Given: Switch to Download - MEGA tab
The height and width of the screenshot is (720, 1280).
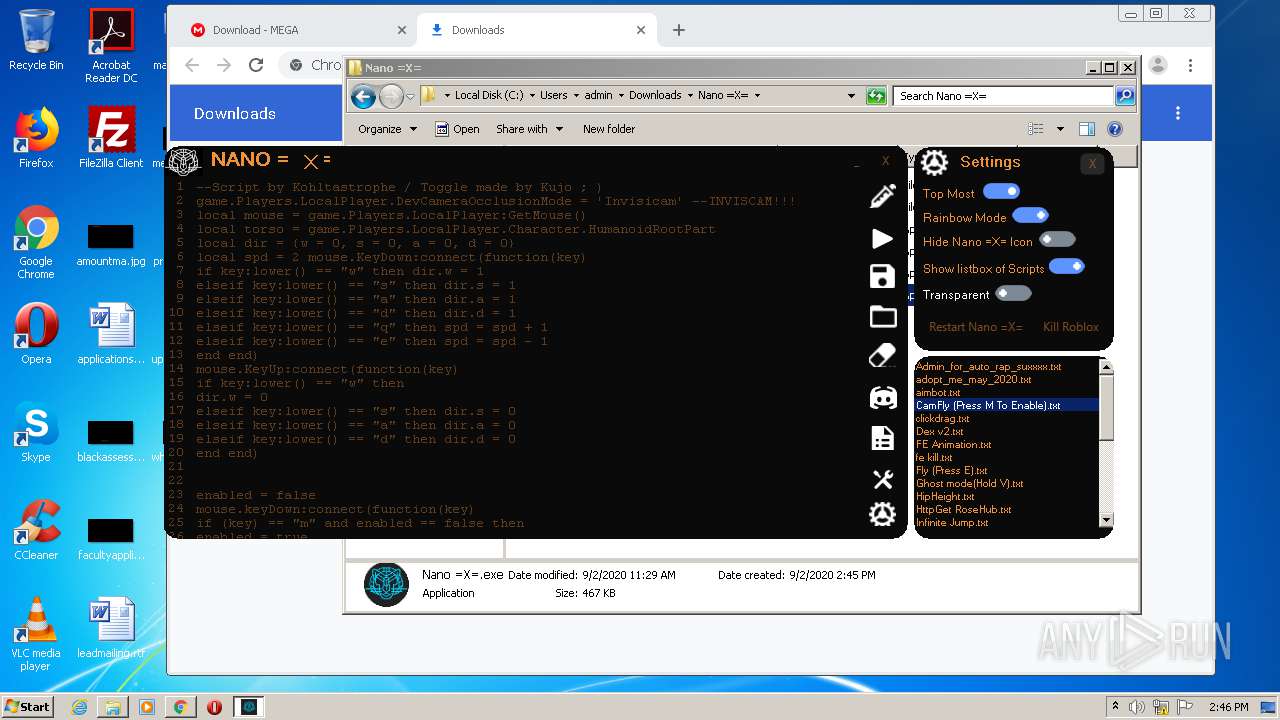Looking at the screenshot, I should click(298, 30).
